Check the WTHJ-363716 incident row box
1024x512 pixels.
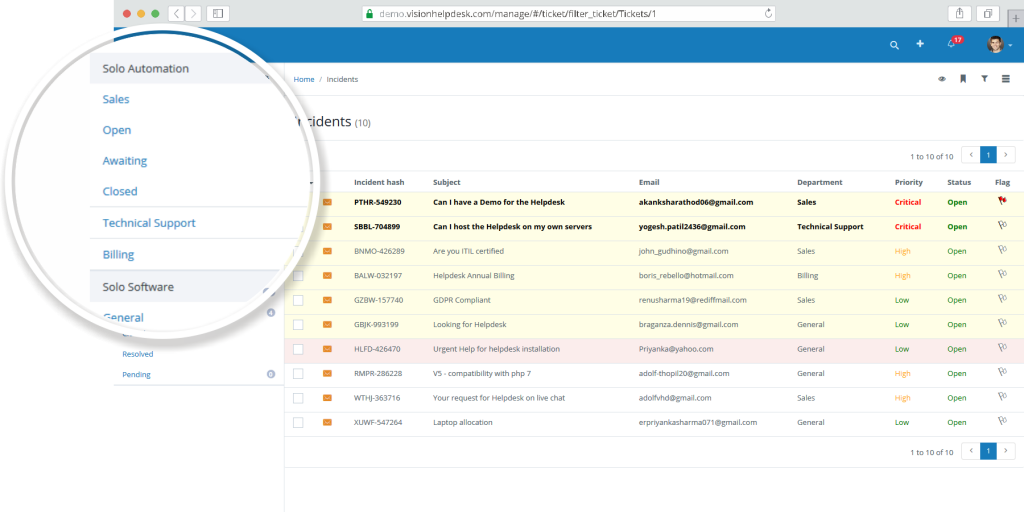[298, 398]
